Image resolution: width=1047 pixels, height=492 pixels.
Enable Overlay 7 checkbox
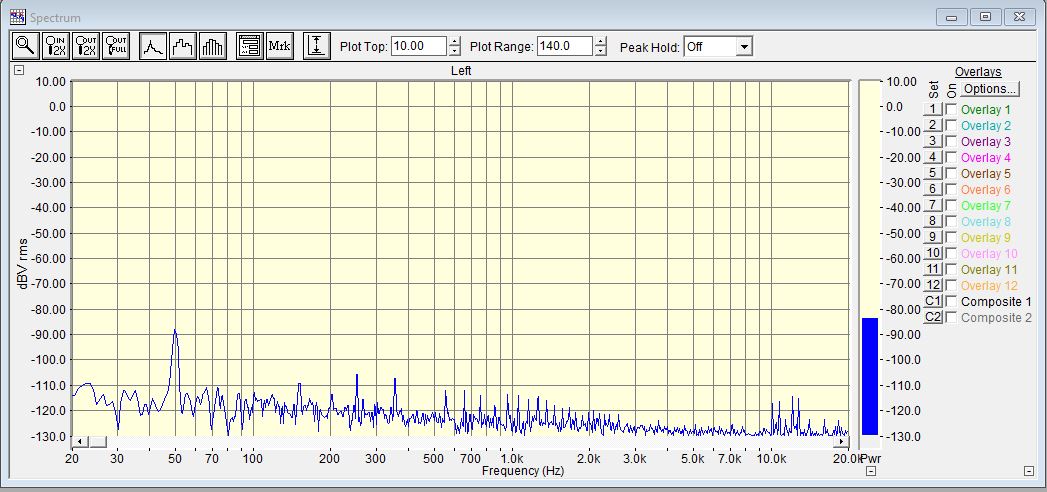[951, 206]
